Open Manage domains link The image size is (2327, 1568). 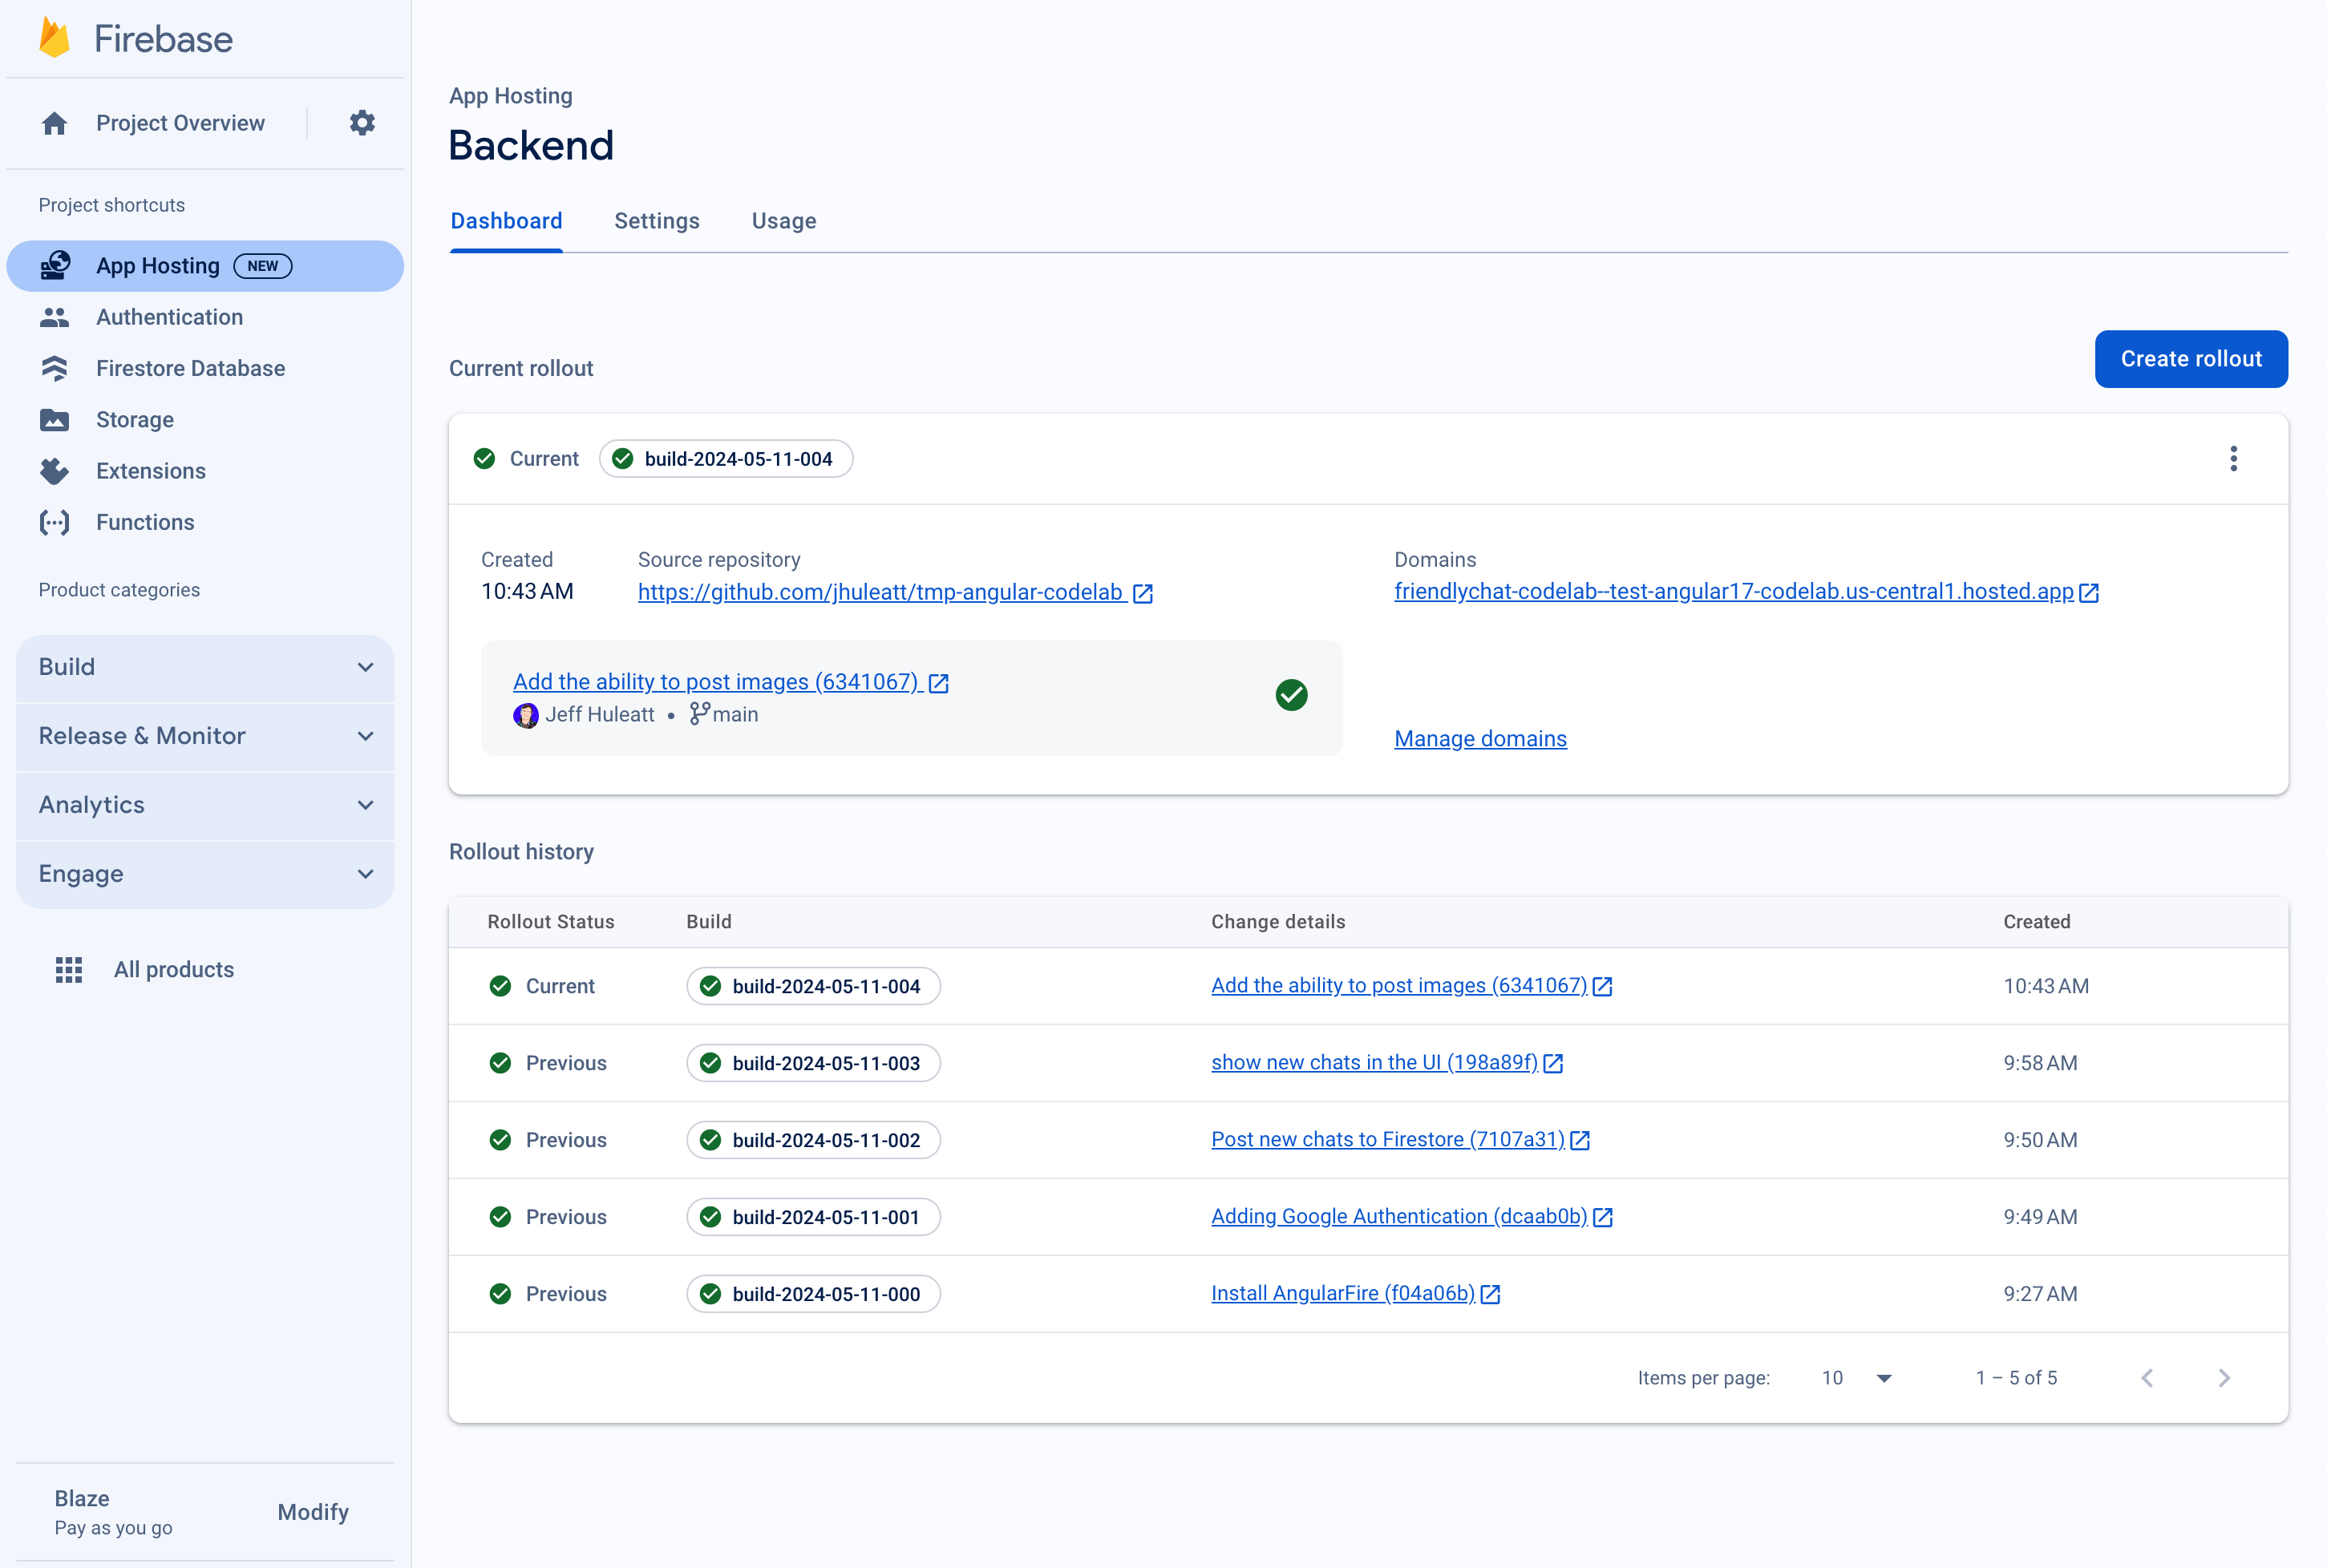pyautogui.click(x=1480, y=738)
